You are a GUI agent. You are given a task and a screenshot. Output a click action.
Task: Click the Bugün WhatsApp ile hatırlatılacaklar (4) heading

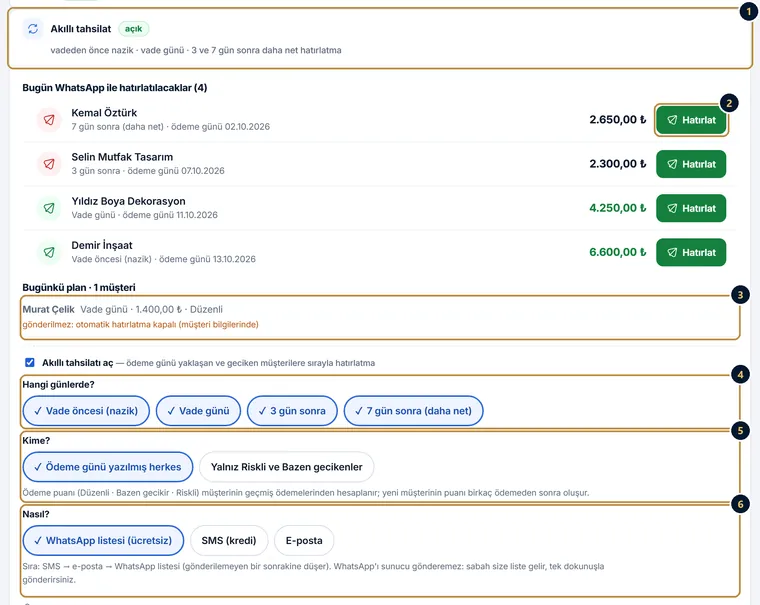[x=115, y=88]
